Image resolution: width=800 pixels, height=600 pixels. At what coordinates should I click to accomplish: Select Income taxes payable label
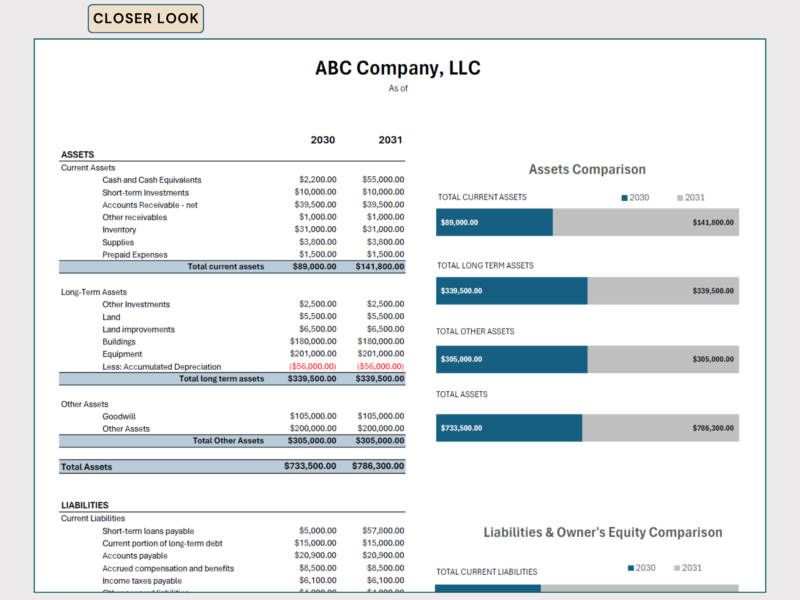point(142,581)
